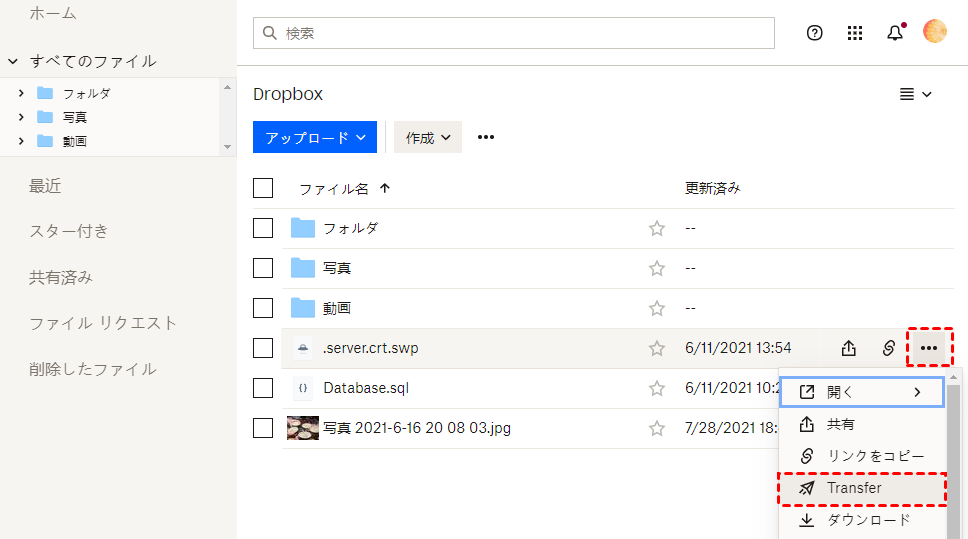The image size is (968, 539).
Task: Open the help question mark icon
Action: [x=814, y=33]
